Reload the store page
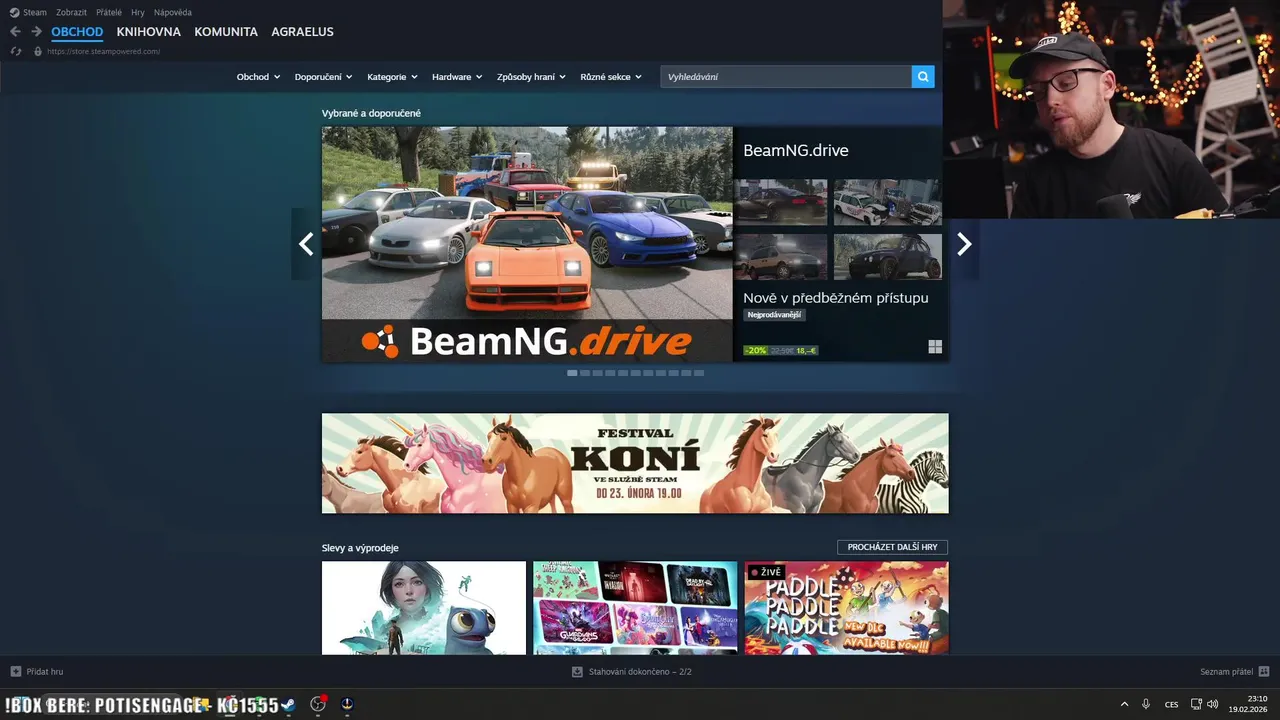Image resolution: width=1280 pixels, height=720 pixels. (16, 51)
